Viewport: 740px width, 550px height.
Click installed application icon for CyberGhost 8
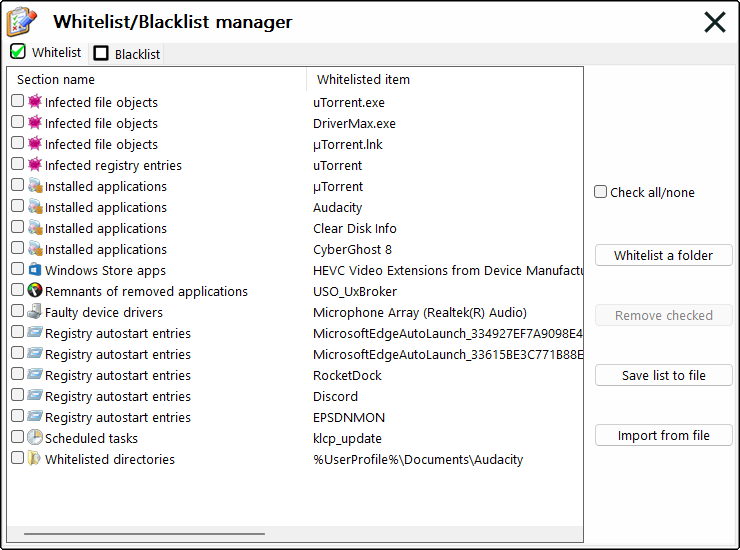click(x=34, y=248)
